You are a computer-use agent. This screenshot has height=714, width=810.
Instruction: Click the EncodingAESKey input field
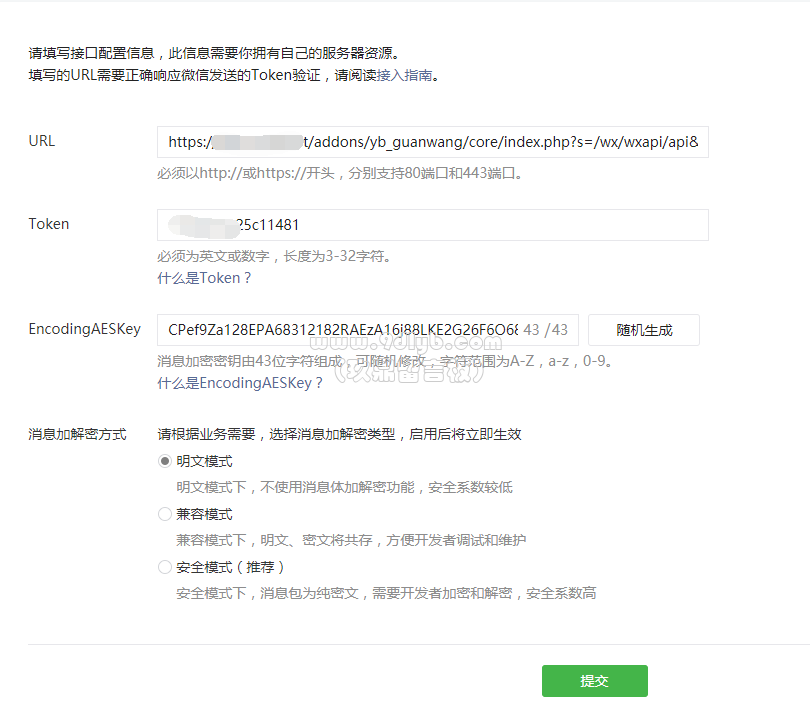368,330
